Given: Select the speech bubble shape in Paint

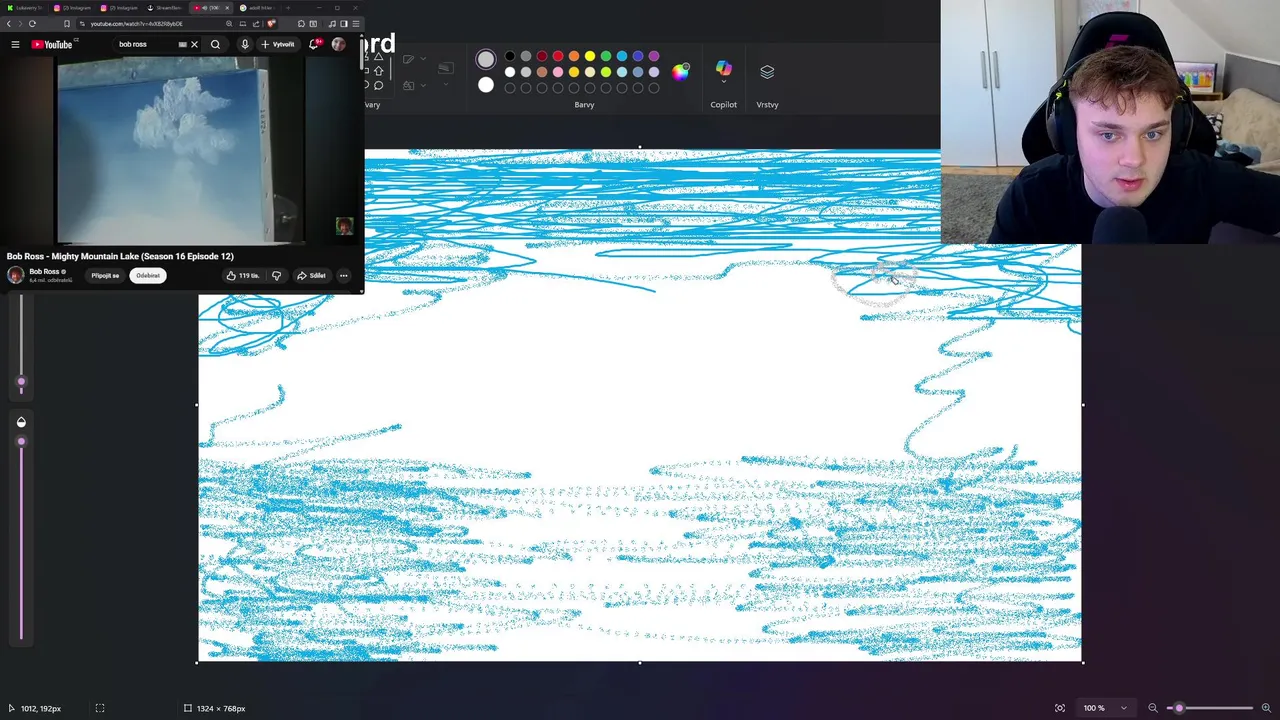Looking at the screenshot, I should click(x=378, y=85).
